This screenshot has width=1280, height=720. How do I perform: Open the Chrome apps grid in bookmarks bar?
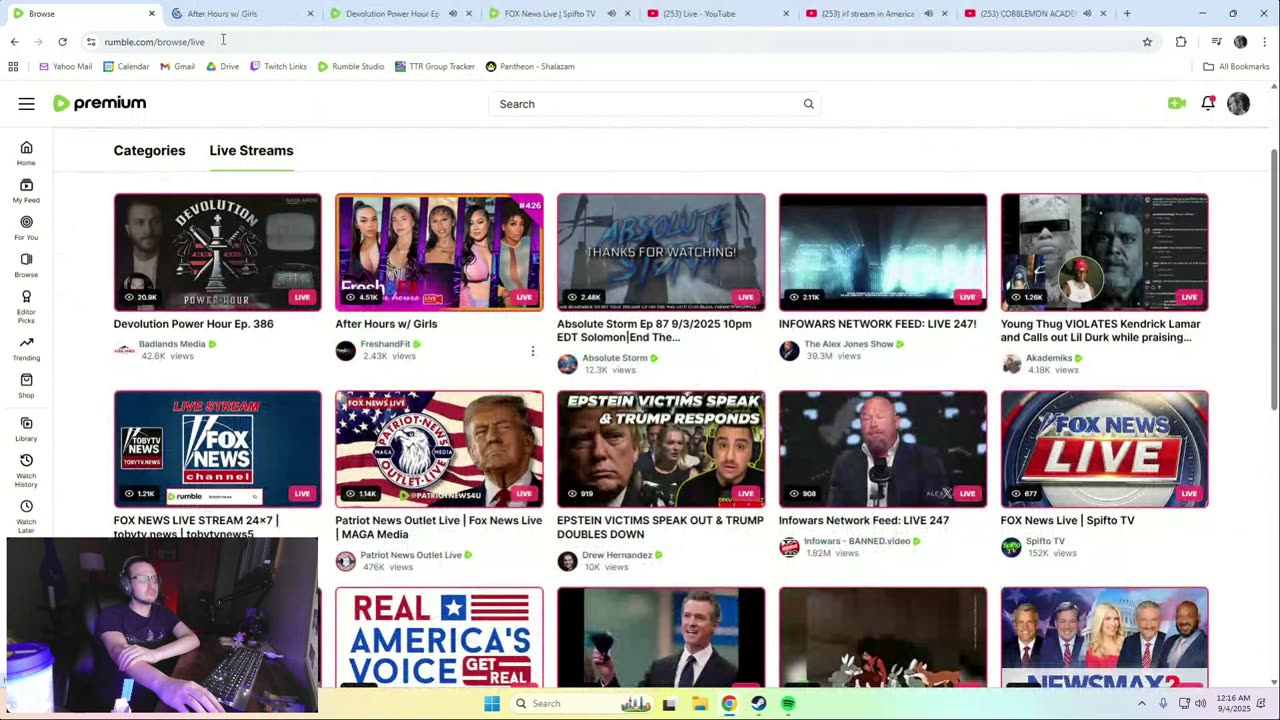point(13,67)
